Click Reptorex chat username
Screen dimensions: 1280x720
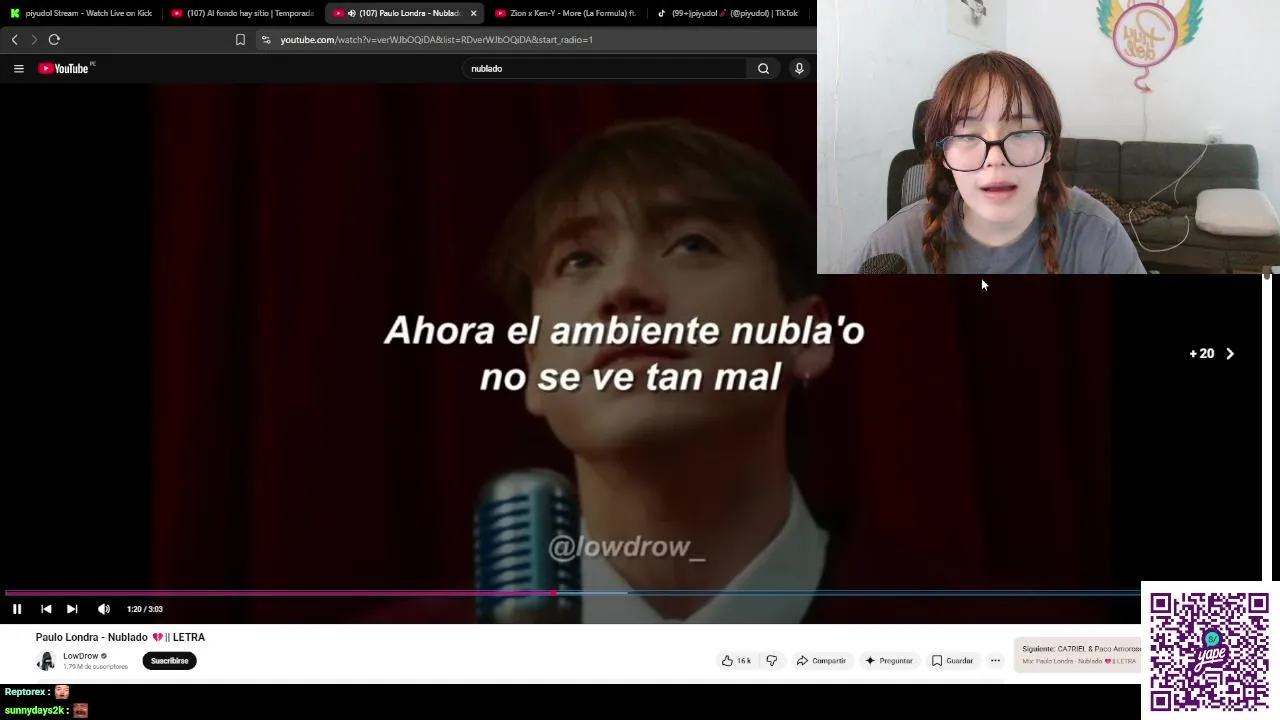point(24,692)
